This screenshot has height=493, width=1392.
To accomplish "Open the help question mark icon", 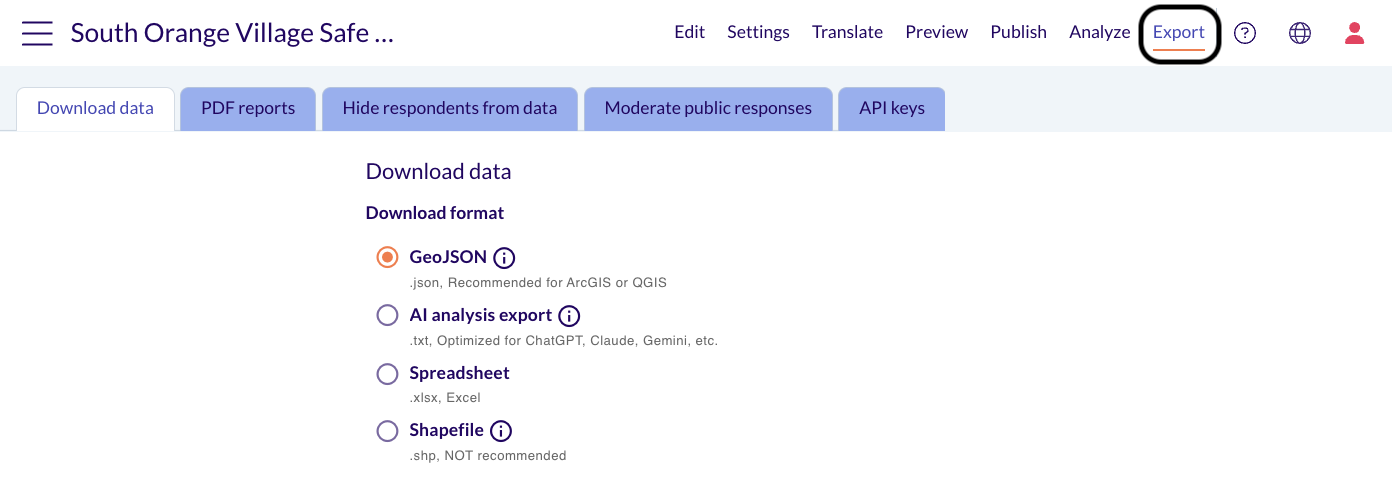I will click(x=1245, y=33).
